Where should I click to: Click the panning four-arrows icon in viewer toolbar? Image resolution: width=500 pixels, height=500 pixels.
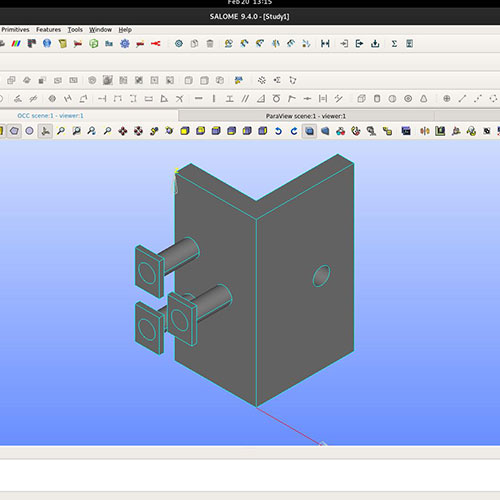pyautogui.click(x=123, y=131)
